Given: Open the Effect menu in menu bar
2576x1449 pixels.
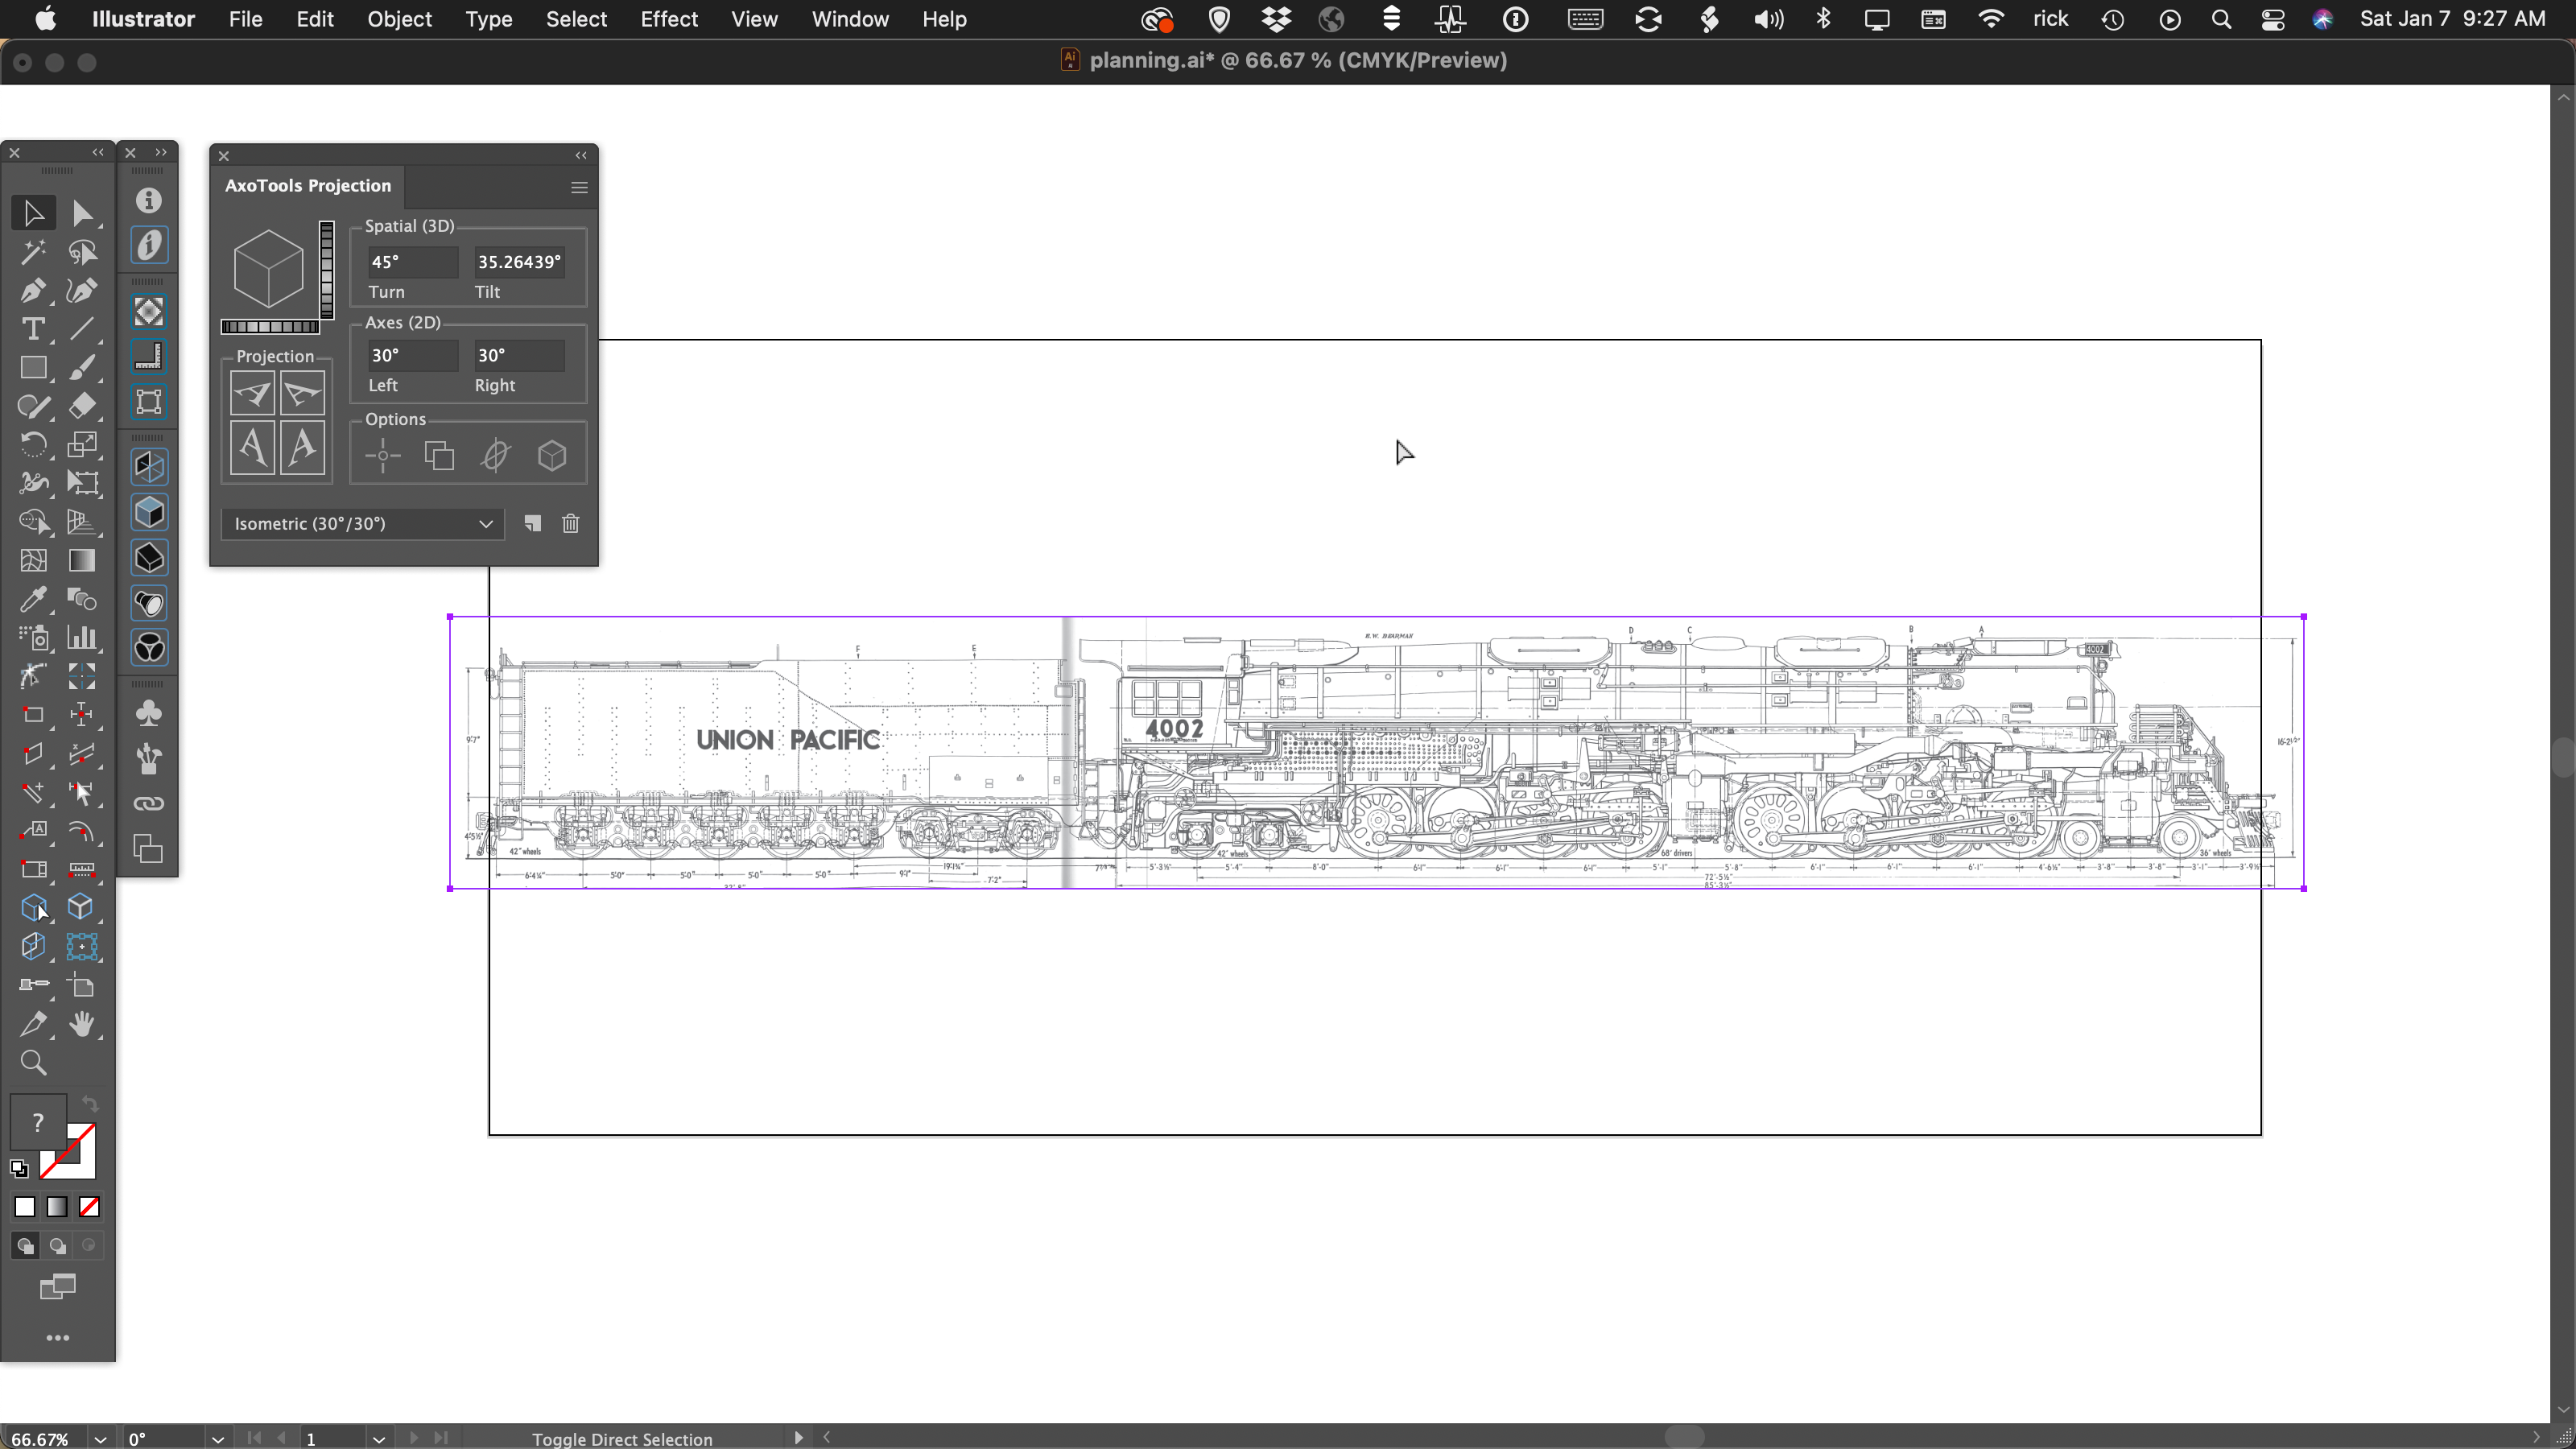Looking at the screenshot, I should pyautogui.click(x=667, y=19).
